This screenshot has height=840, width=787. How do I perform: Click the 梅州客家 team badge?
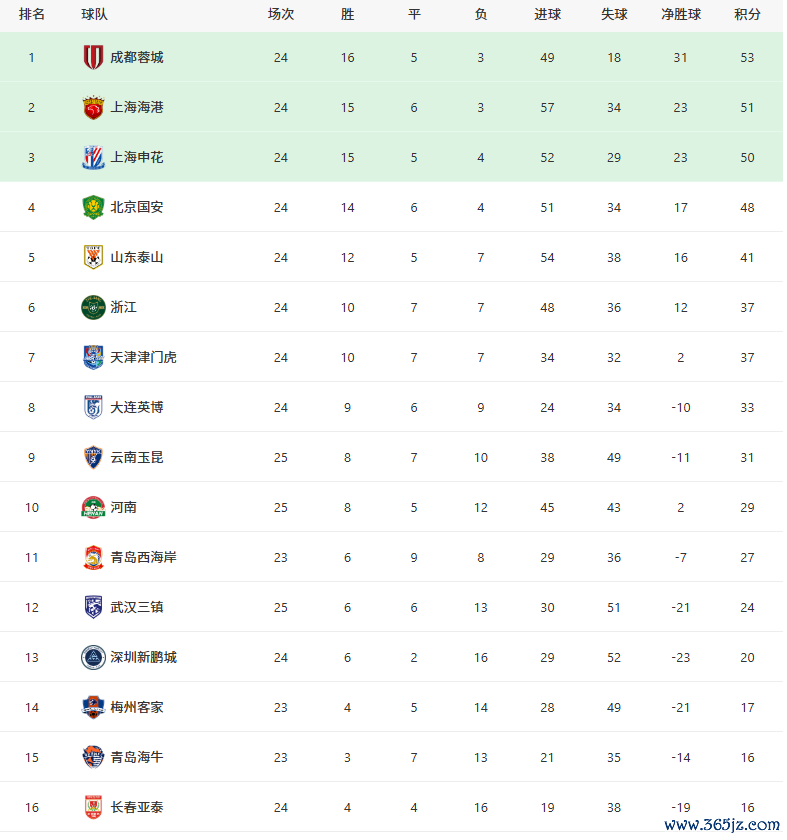coord(93,707)
